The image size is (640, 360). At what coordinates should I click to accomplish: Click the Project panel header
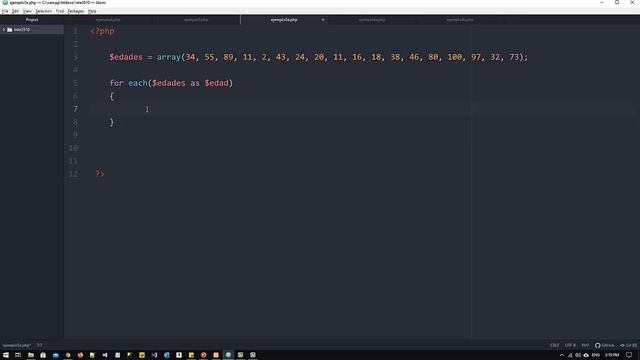click(x=32, y=20)
